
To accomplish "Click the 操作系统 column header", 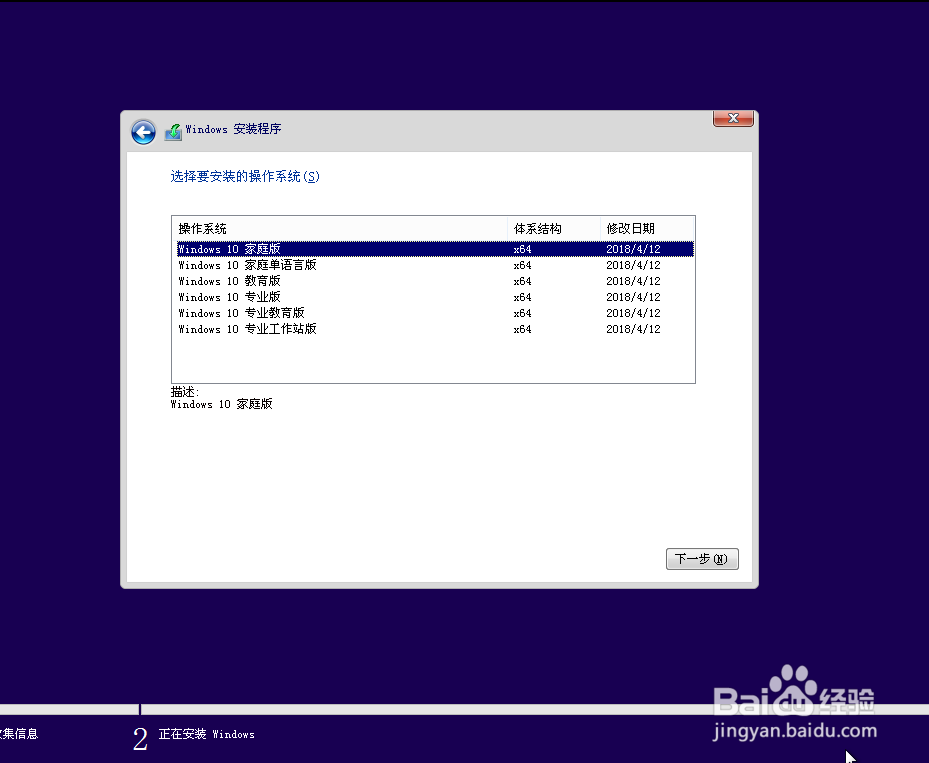I will coord(339,229).
